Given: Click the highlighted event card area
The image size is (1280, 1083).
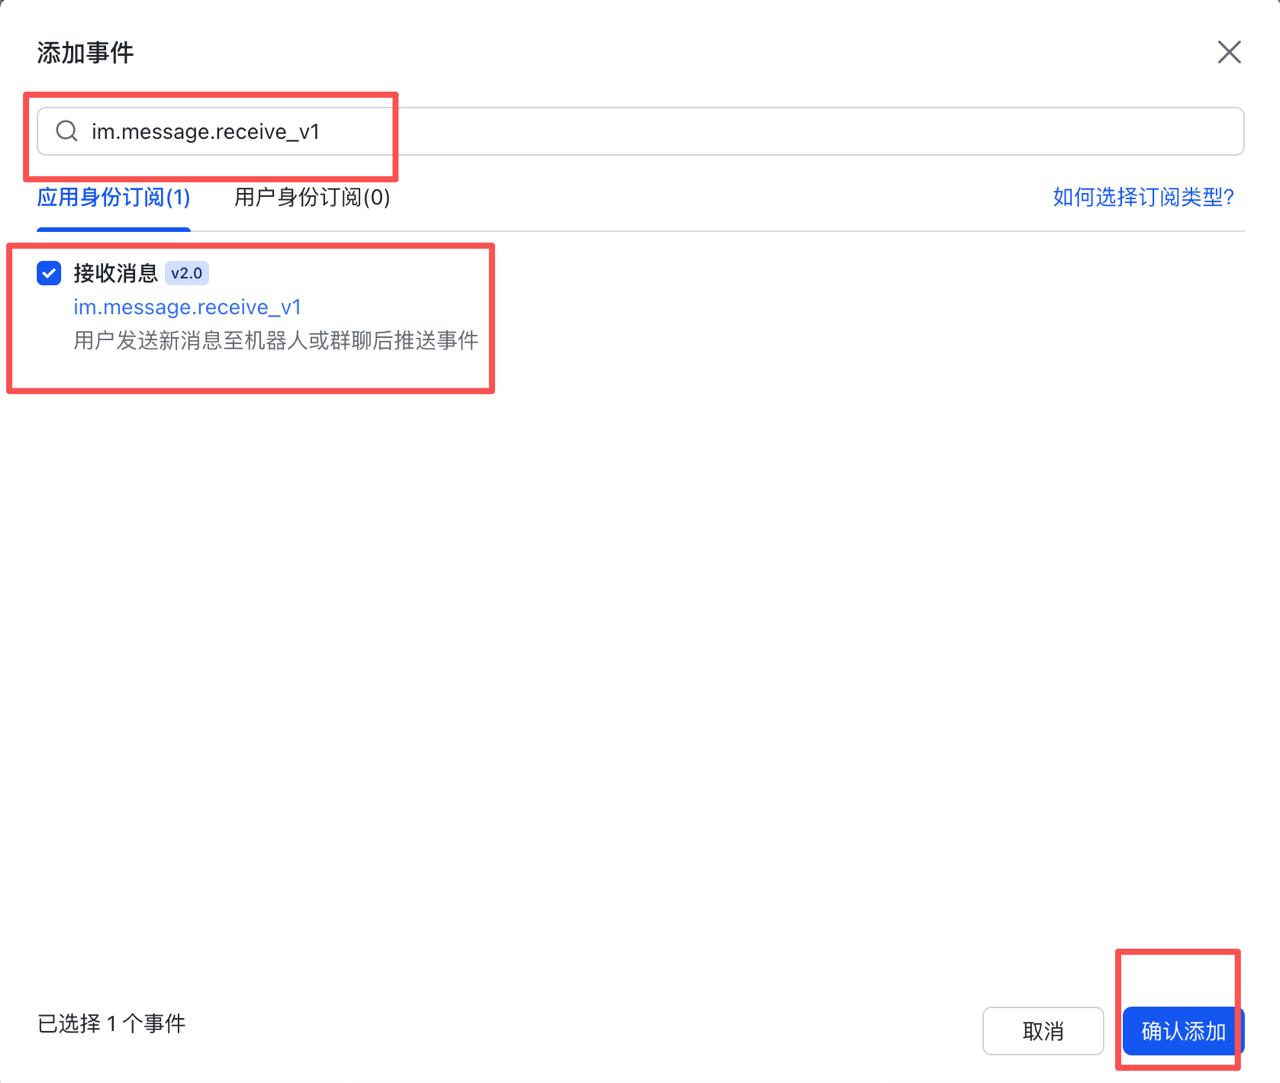Looking at the screenshot, I should pos(250,317).
